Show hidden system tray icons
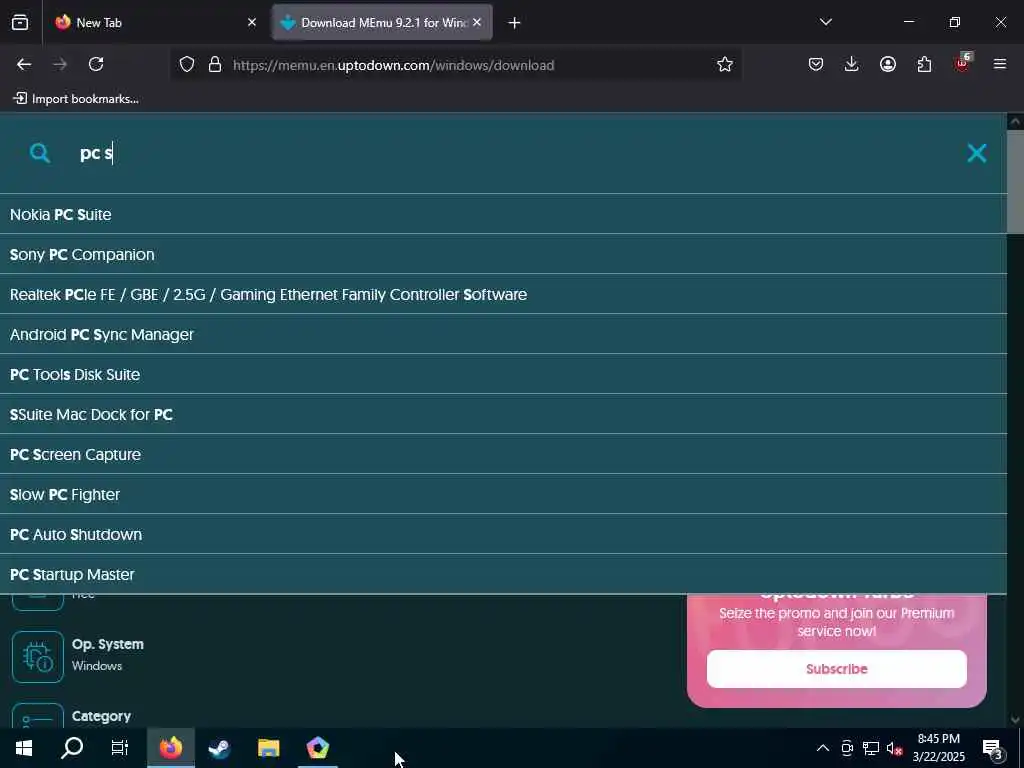Screen dimensions: 1024x768 pos(823,748)
